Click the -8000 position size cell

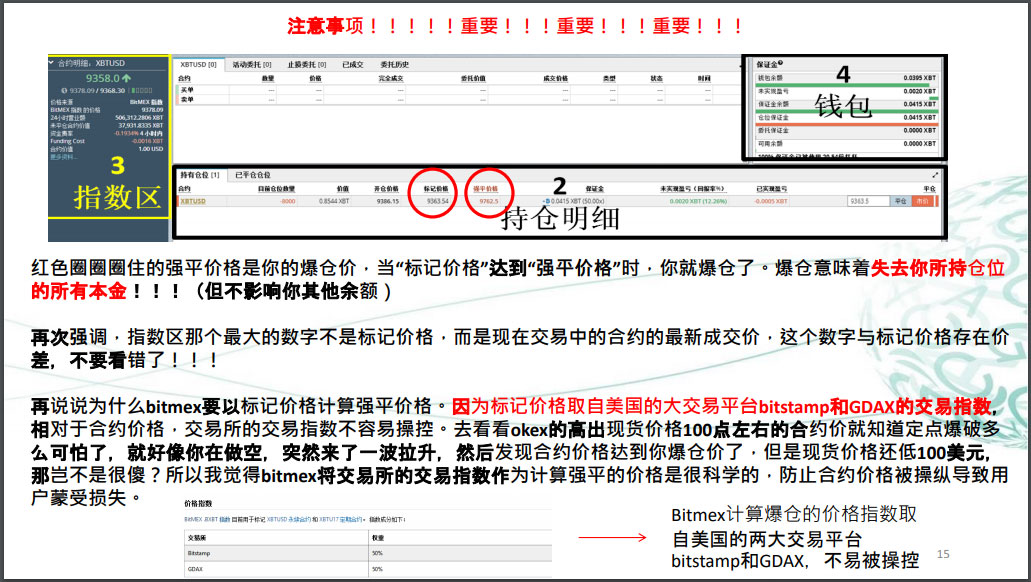click(287, 201)
